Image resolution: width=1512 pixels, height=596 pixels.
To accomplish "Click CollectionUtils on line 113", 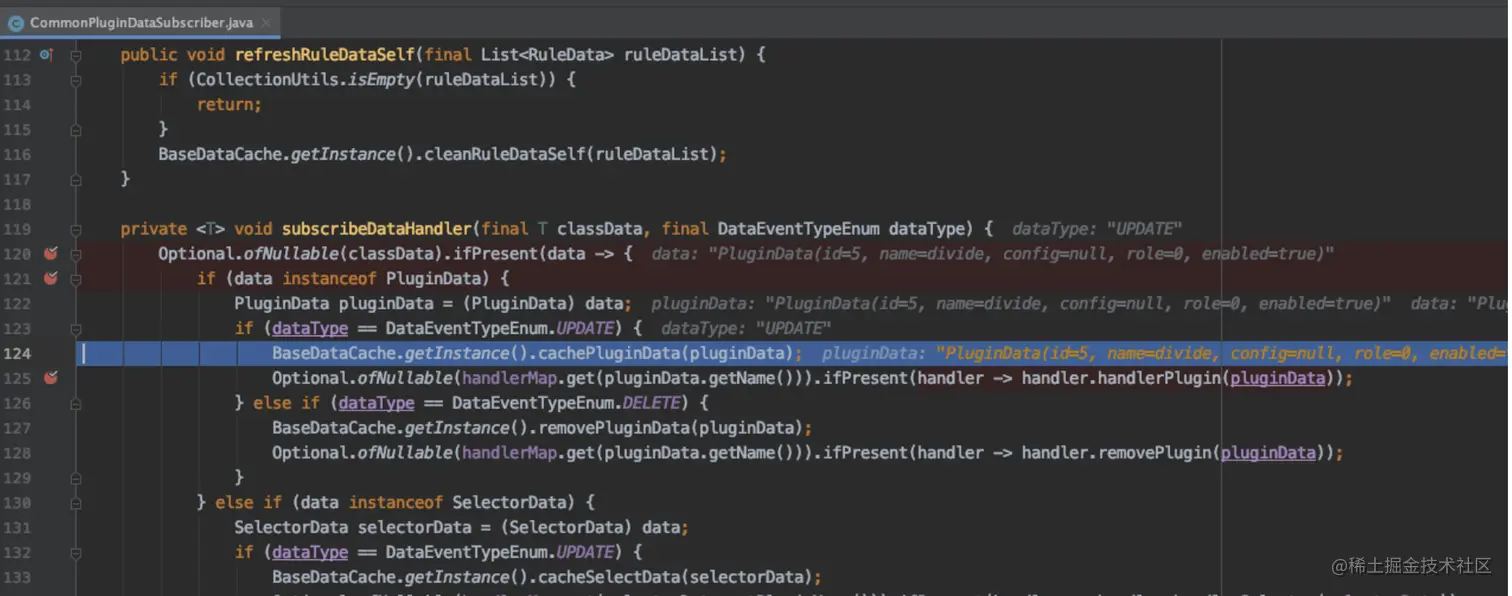I will (268, 80).
